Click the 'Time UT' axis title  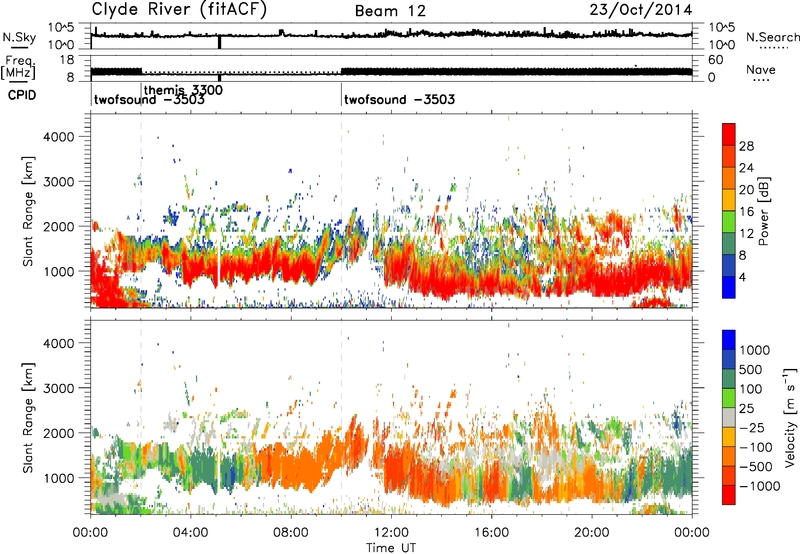391,548
